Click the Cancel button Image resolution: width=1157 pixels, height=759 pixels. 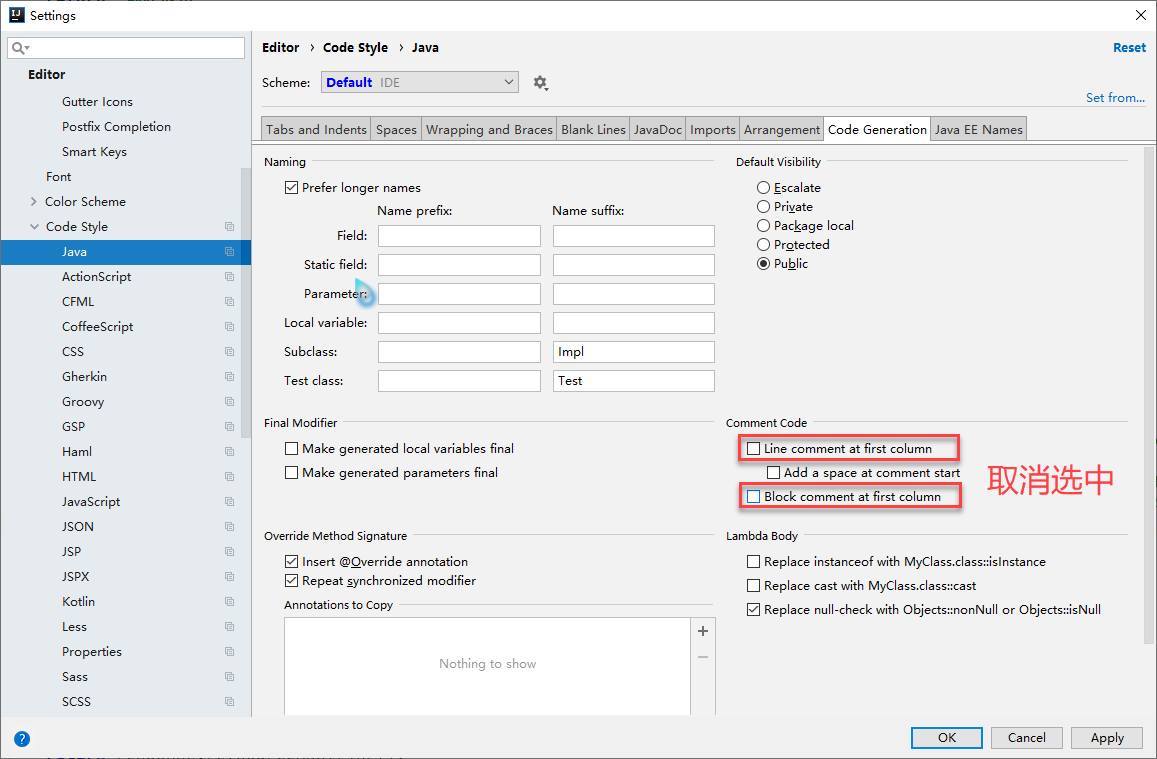pyautogui.click(x=1026, y=738)
